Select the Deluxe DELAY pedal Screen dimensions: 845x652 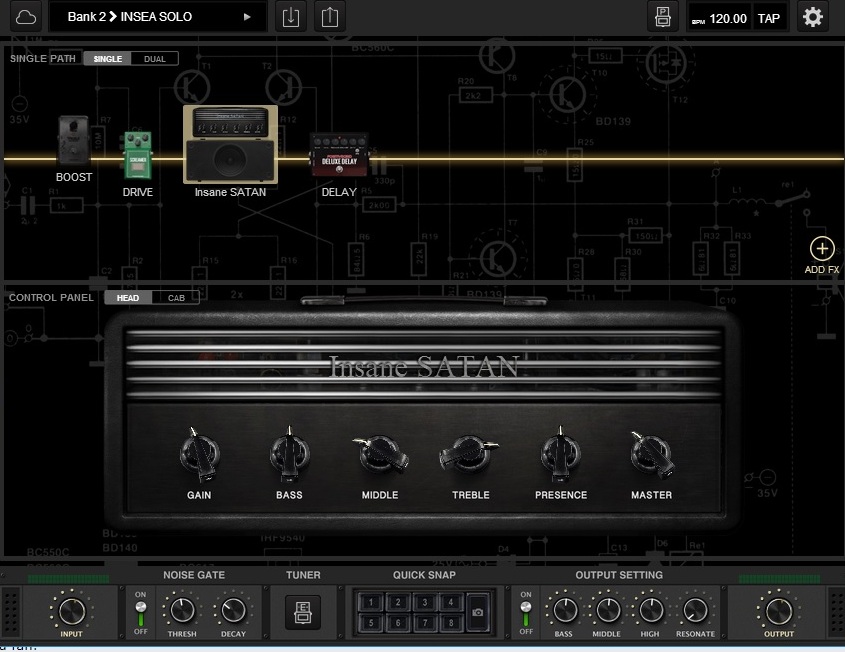[339, 155]
